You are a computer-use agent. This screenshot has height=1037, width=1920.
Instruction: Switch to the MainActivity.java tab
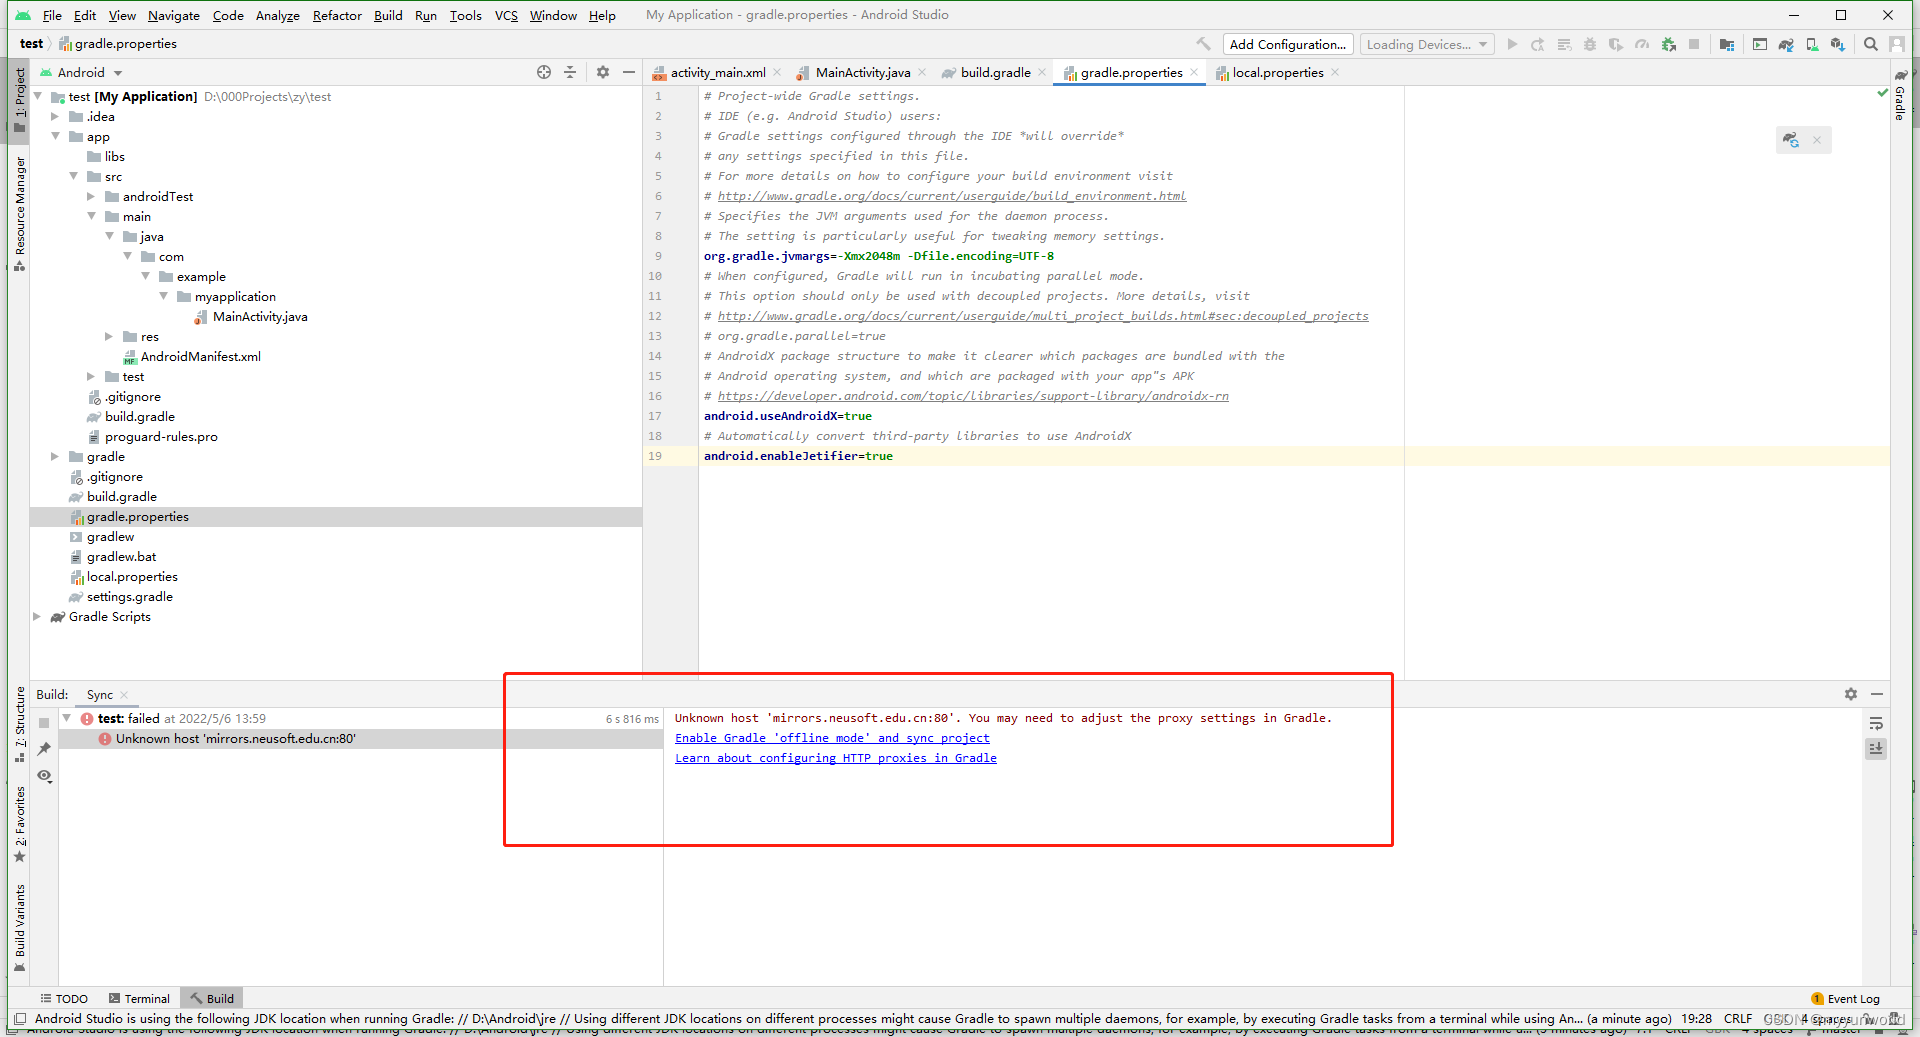coord(862,72)
